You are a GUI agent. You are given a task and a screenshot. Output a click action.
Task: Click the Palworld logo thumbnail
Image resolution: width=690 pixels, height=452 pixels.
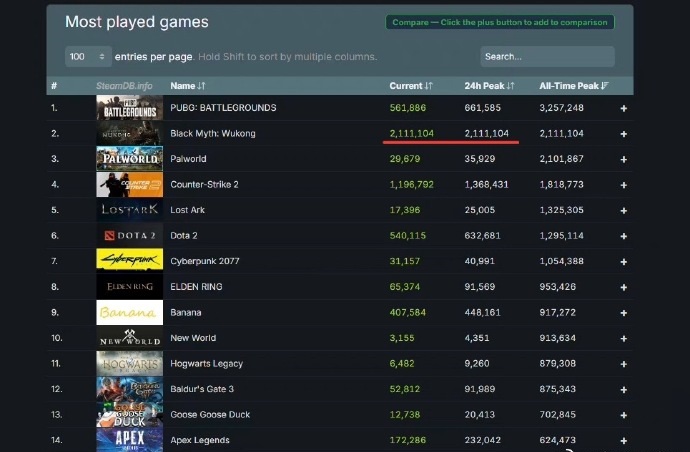point(129,159)
